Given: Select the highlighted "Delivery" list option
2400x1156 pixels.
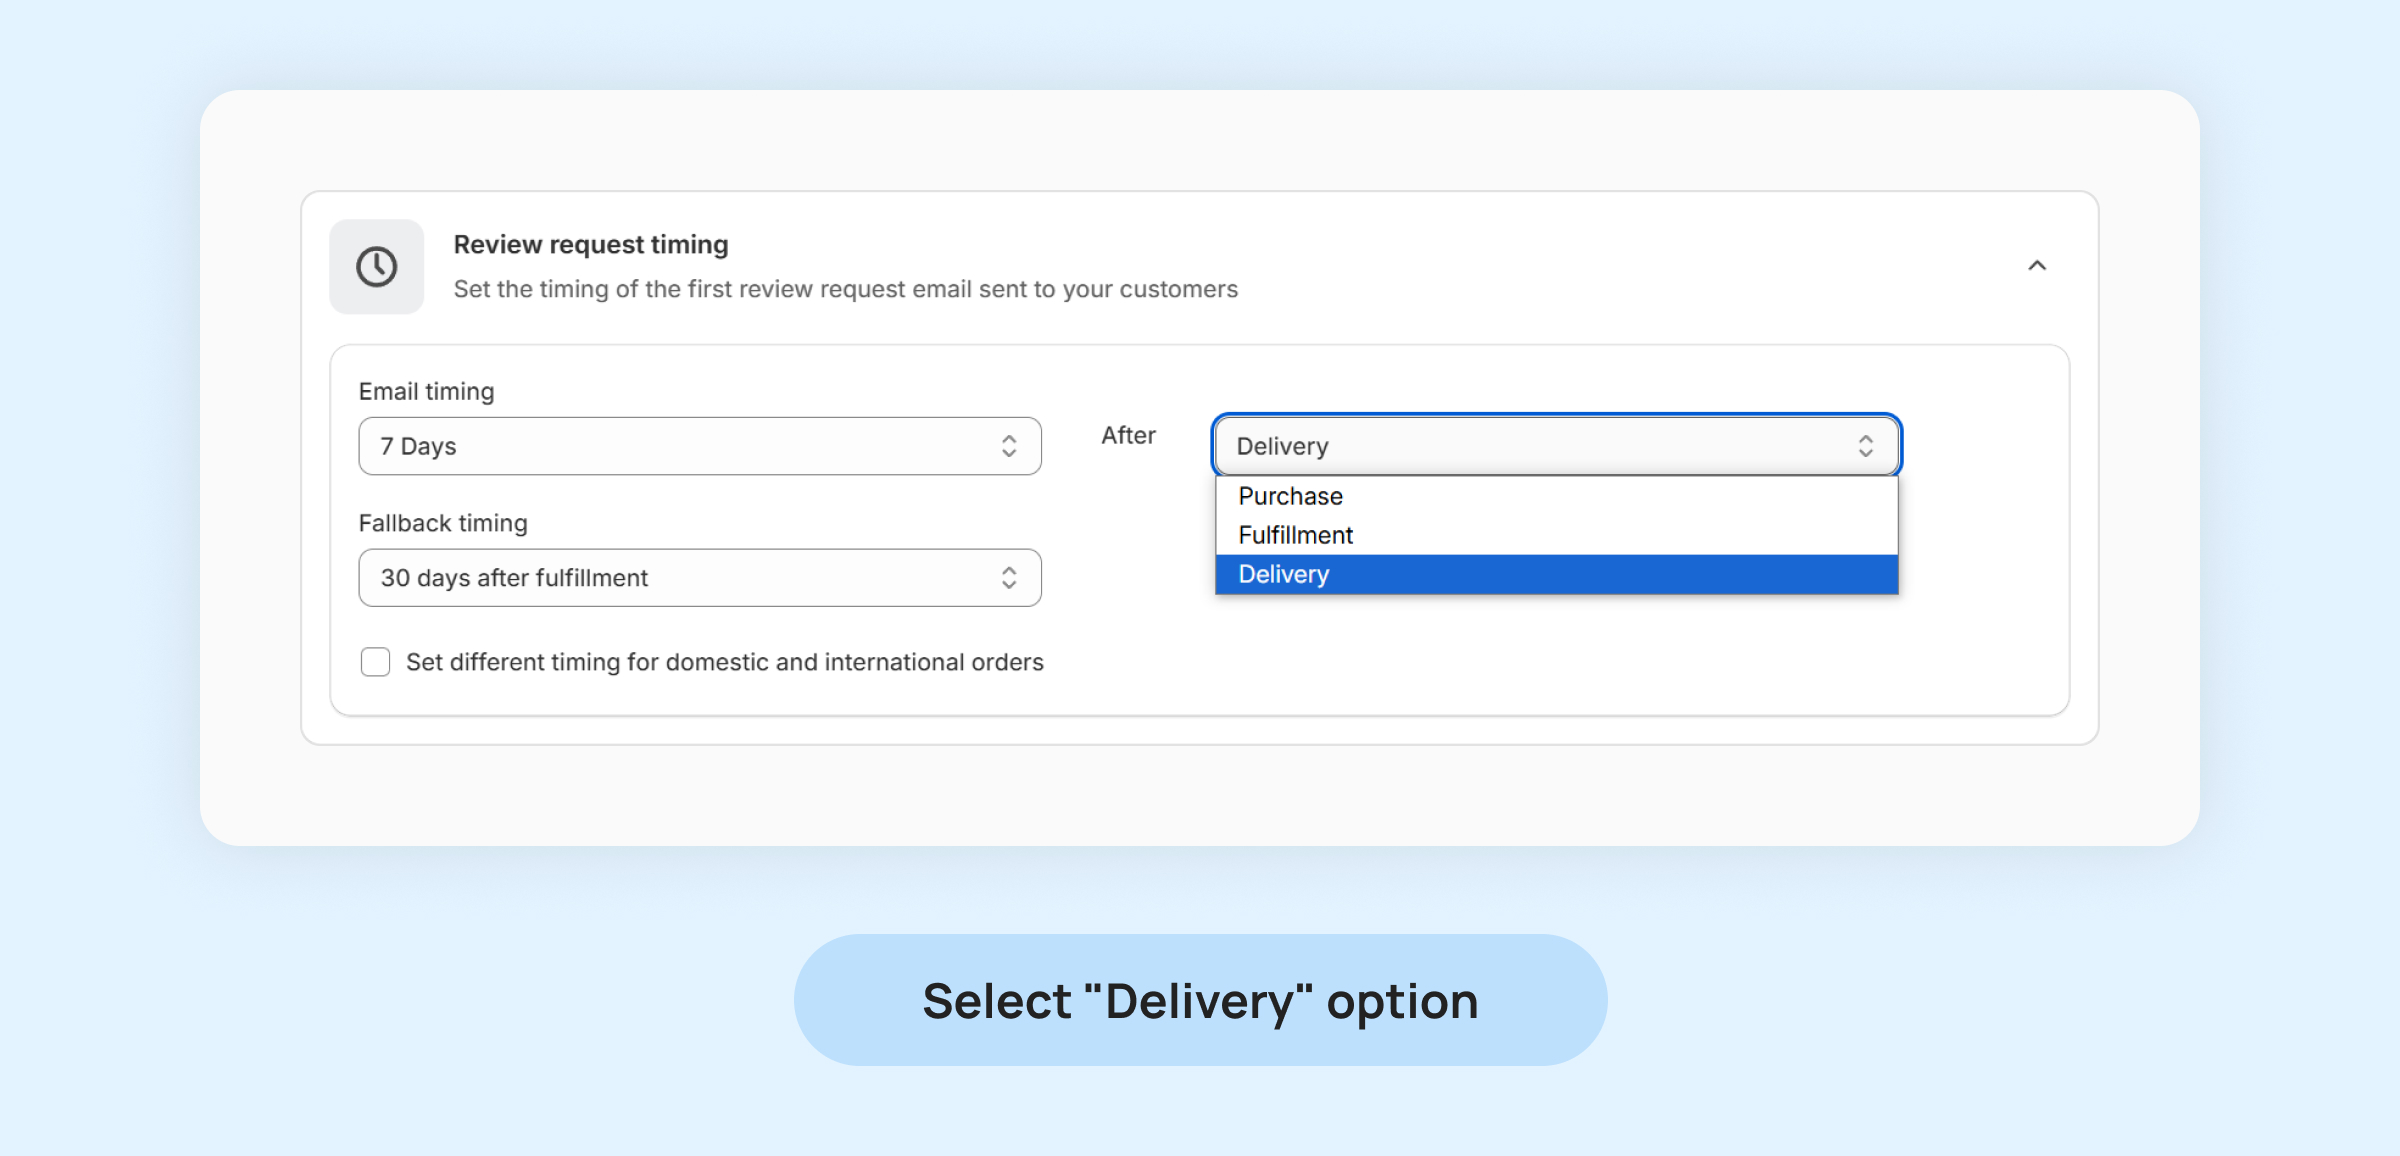Looking at the screenshot, I should [x=1284, y=574].
